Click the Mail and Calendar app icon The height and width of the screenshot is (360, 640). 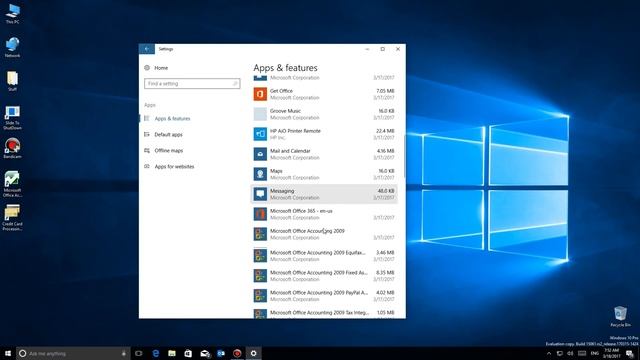coord(260,154)
